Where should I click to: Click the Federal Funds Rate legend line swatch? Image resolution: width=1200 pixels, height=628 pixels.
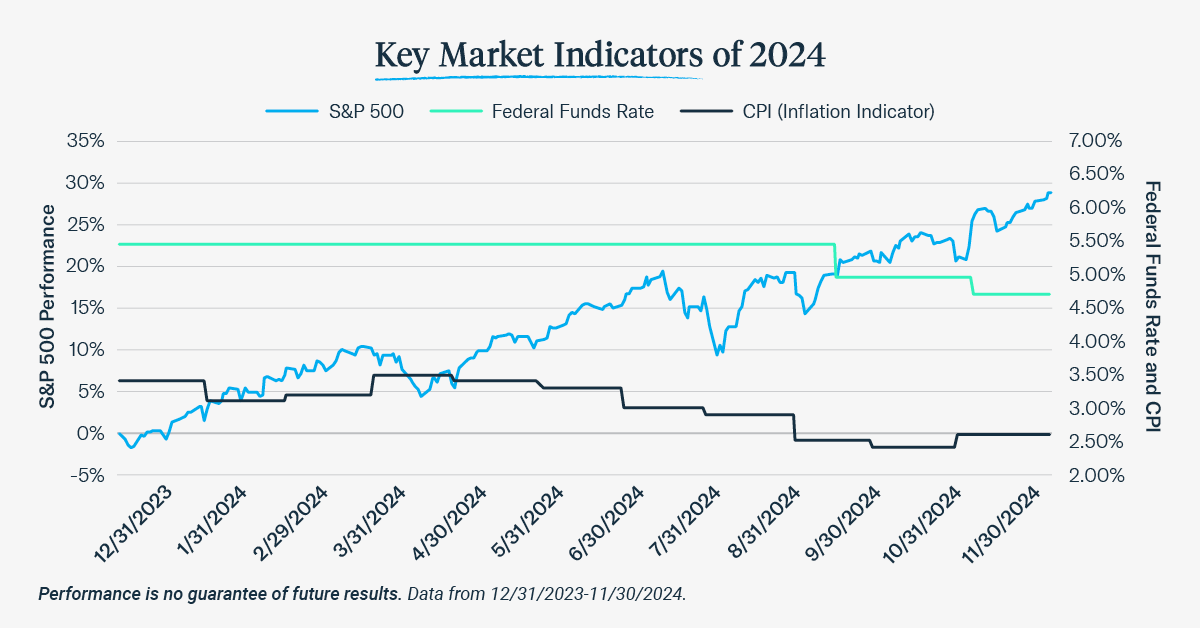(455, 112)
